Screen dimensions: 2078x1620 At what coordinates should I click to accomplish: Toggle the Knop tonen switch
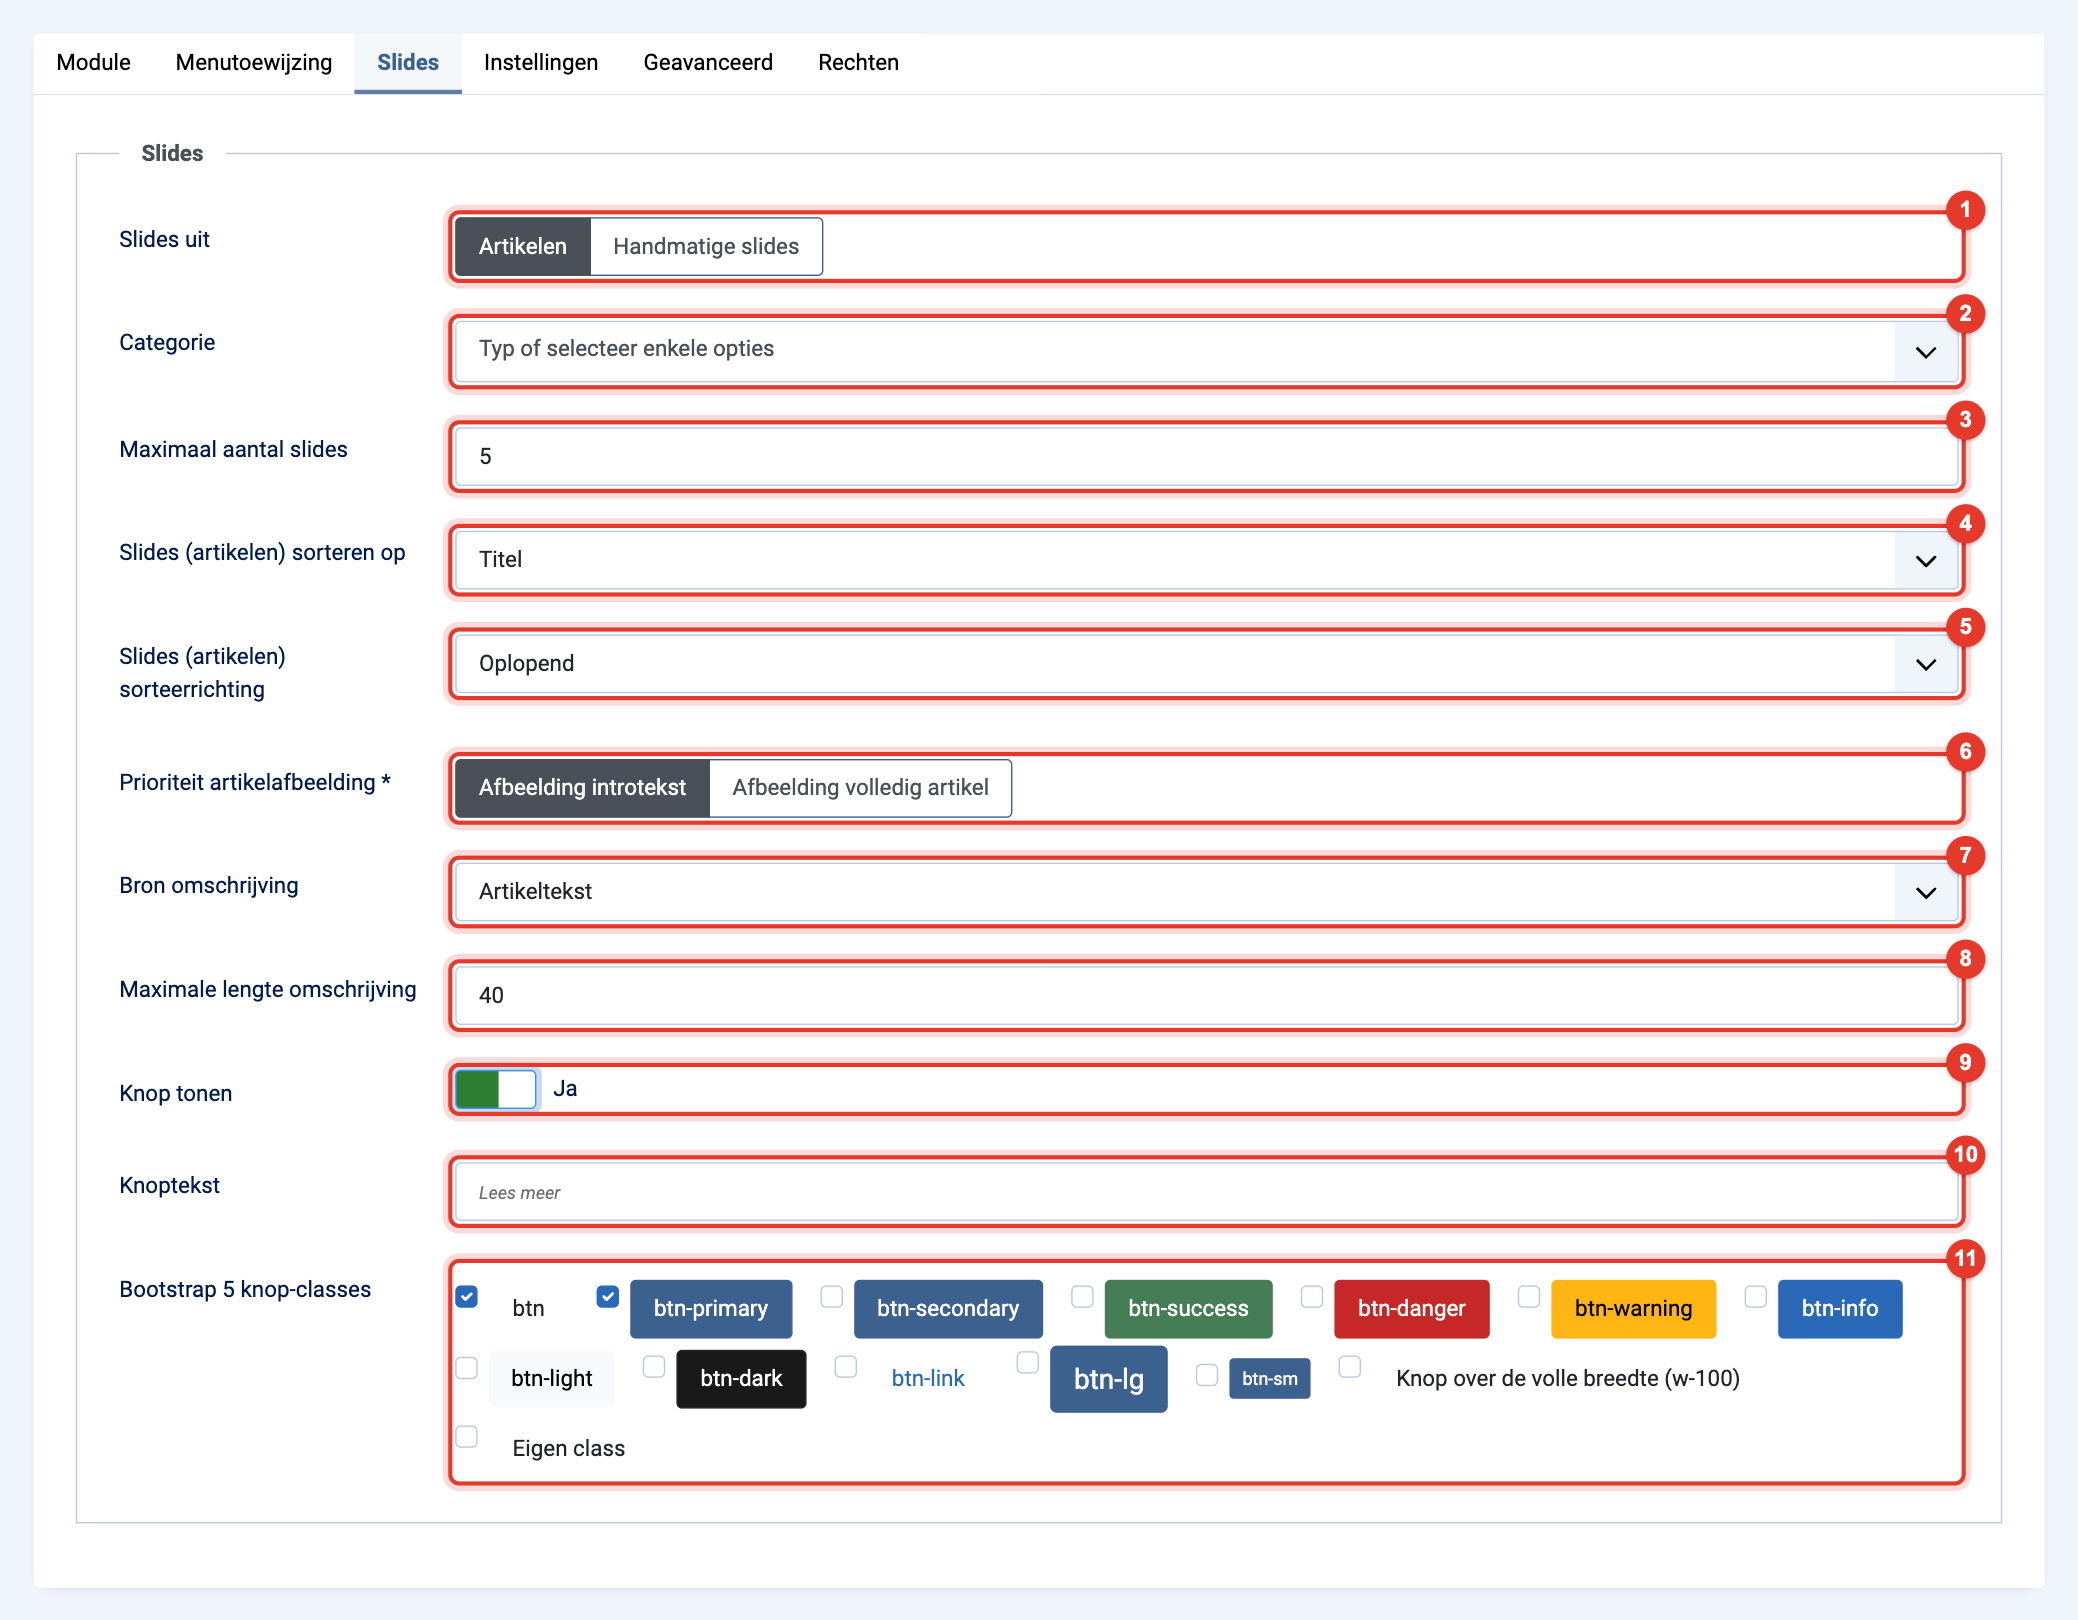(x=496, y=1089)
